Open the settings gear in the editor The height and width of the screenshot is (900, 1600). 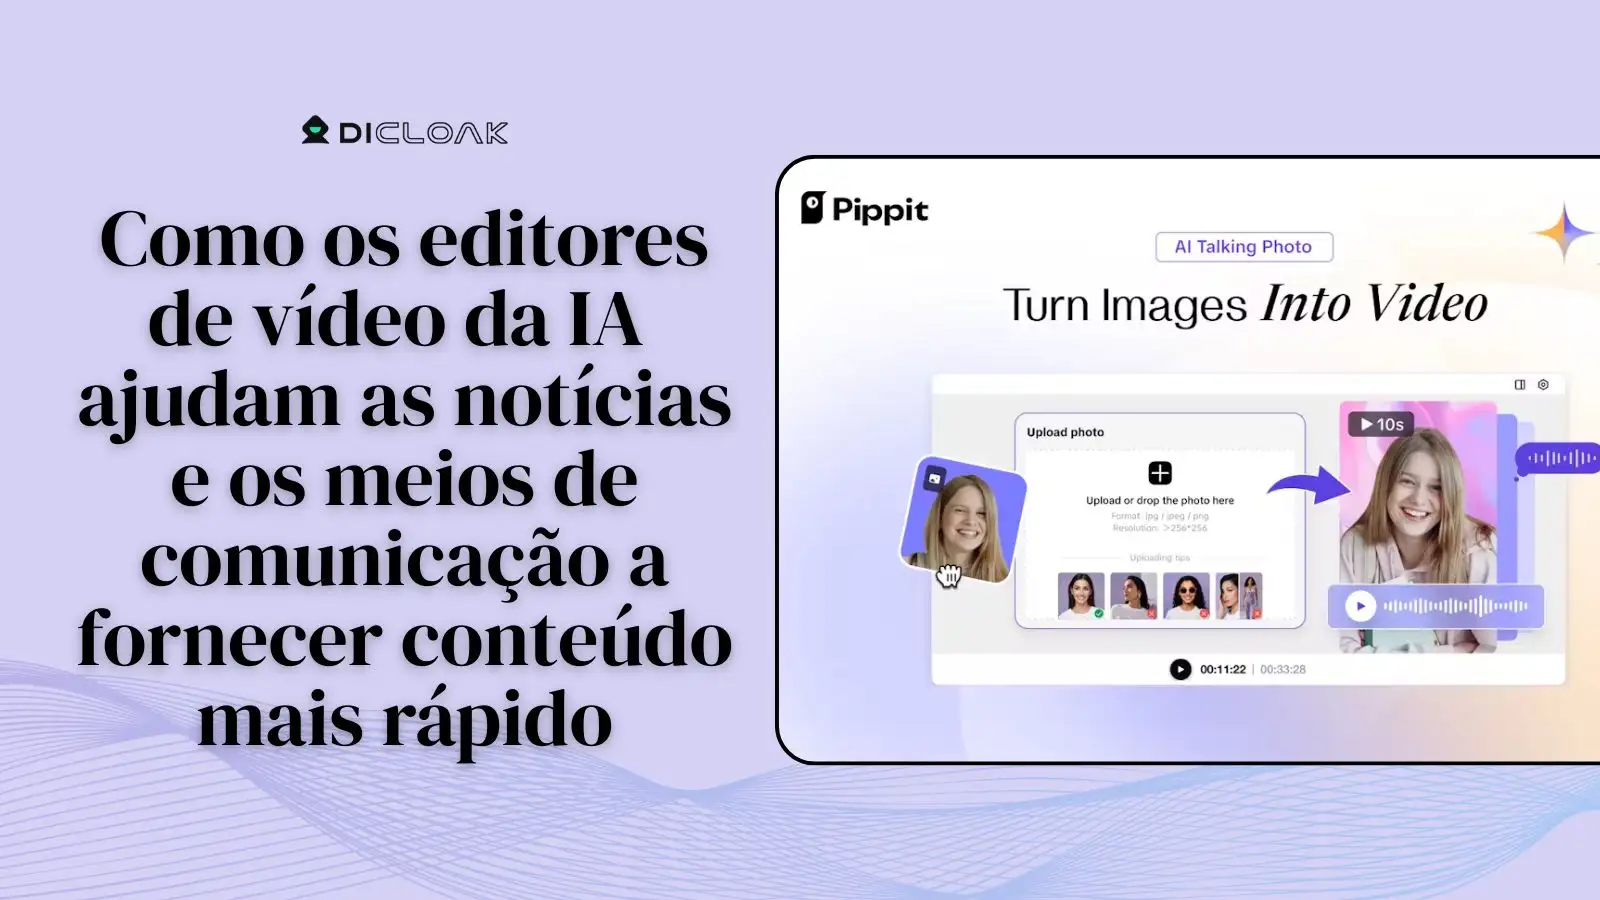click(1543, 384)
